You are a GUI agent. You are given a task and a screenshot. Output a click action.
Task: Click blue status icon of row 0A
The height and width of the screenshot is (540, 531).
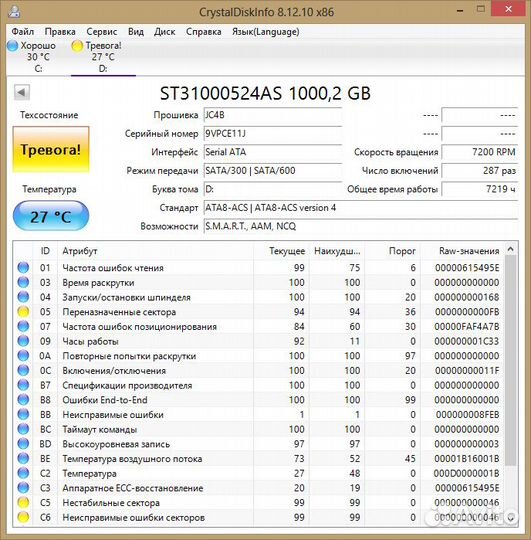tap(23, 356)
